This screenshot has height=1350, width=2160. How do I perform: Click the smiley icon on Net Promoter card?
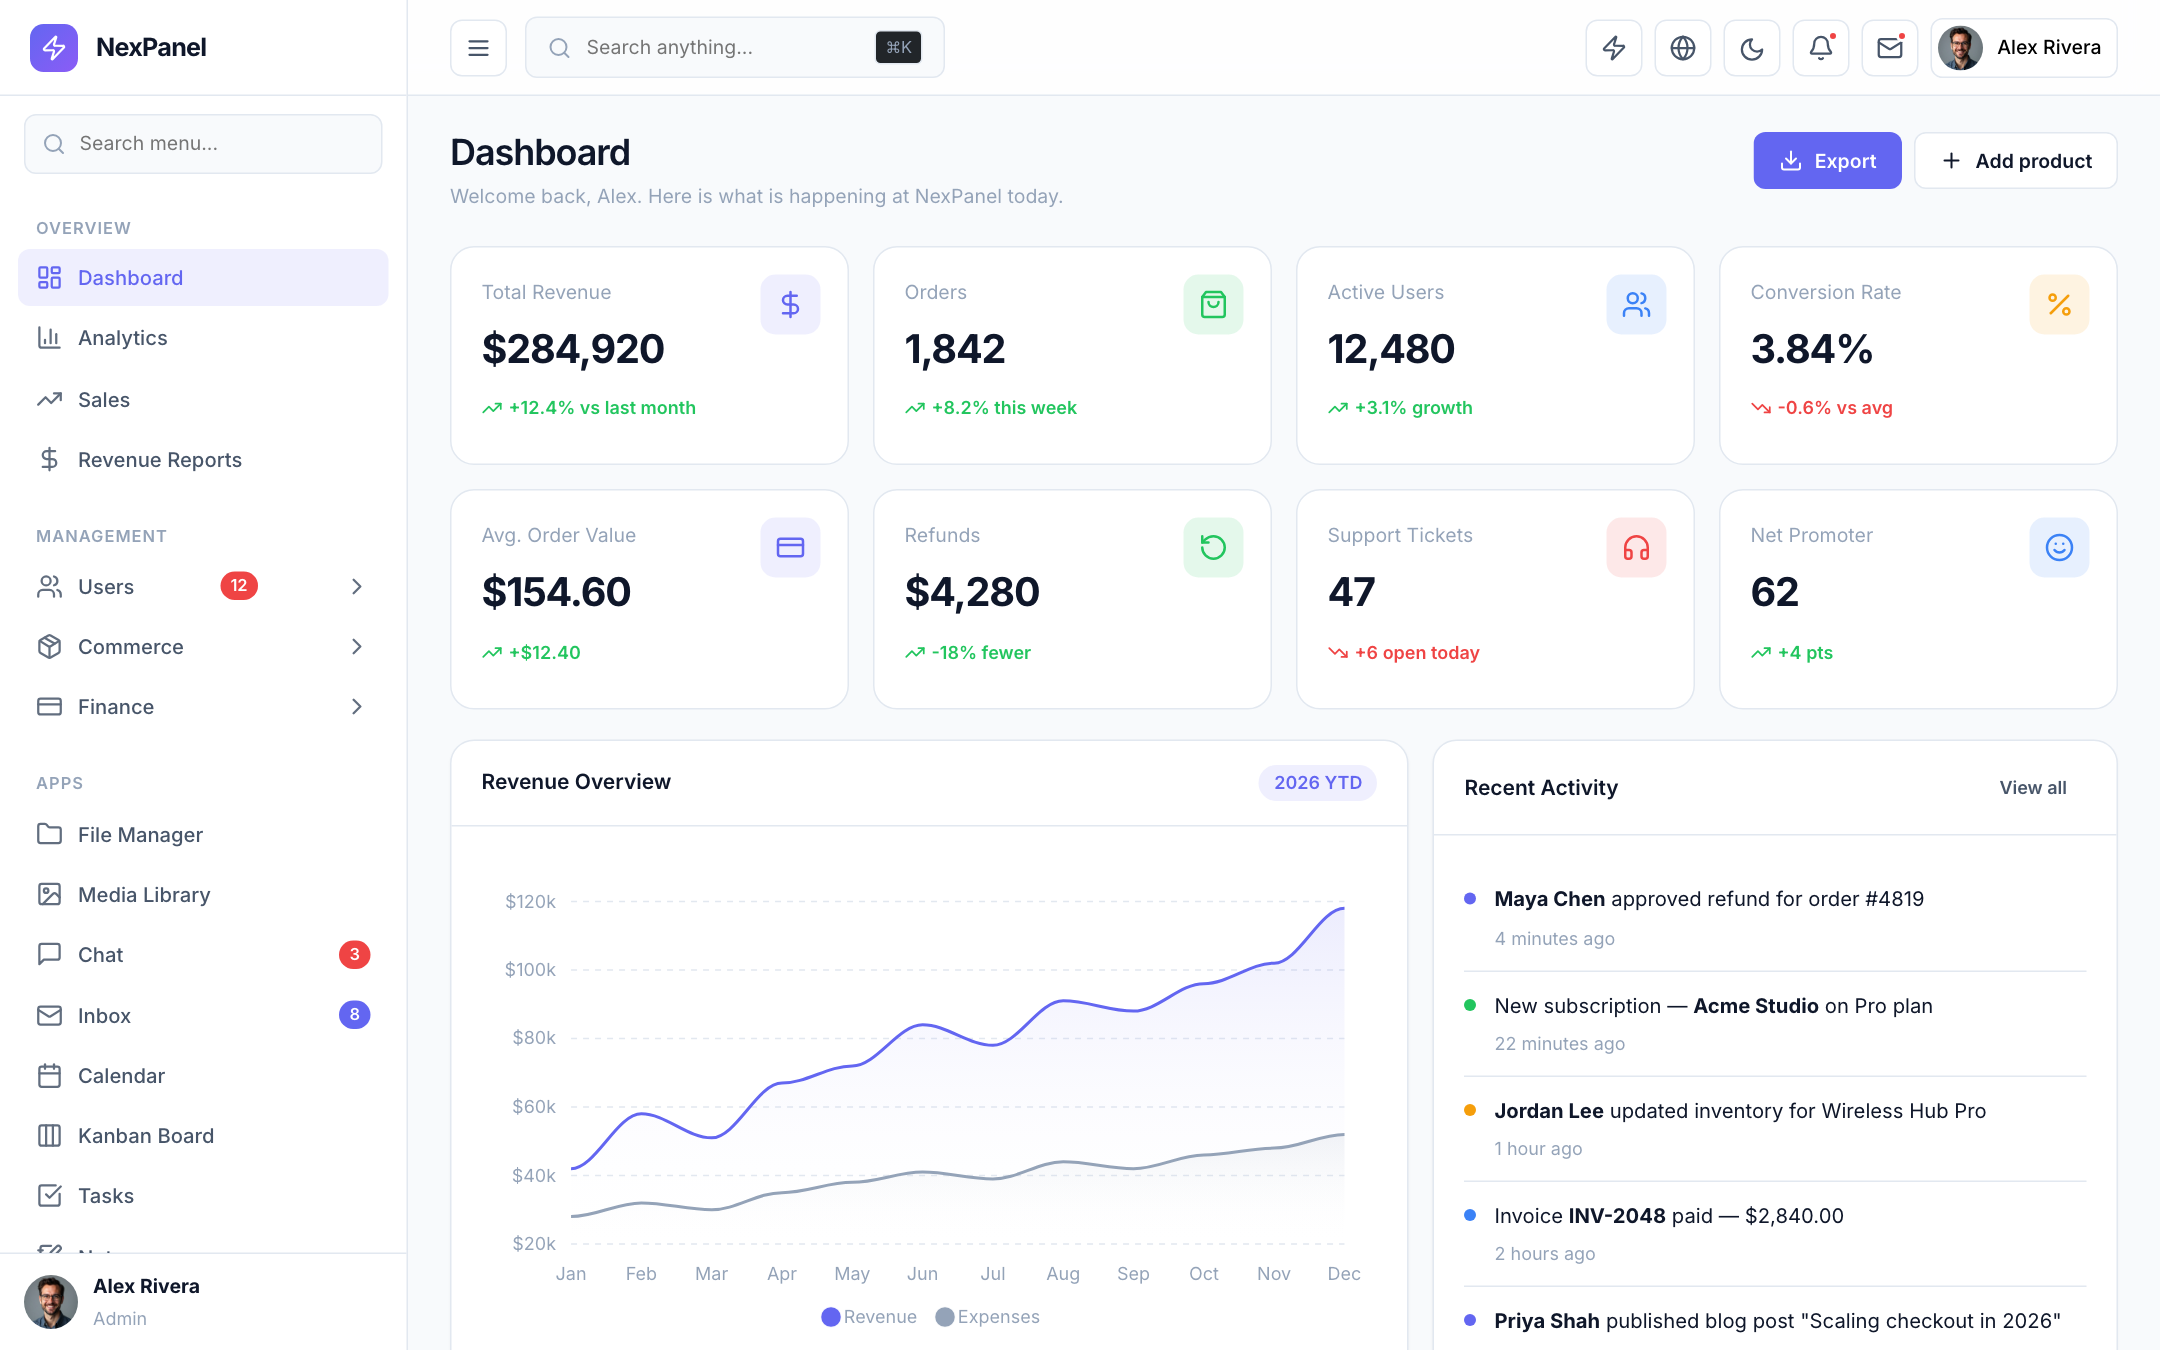(x=2059, y=547)
